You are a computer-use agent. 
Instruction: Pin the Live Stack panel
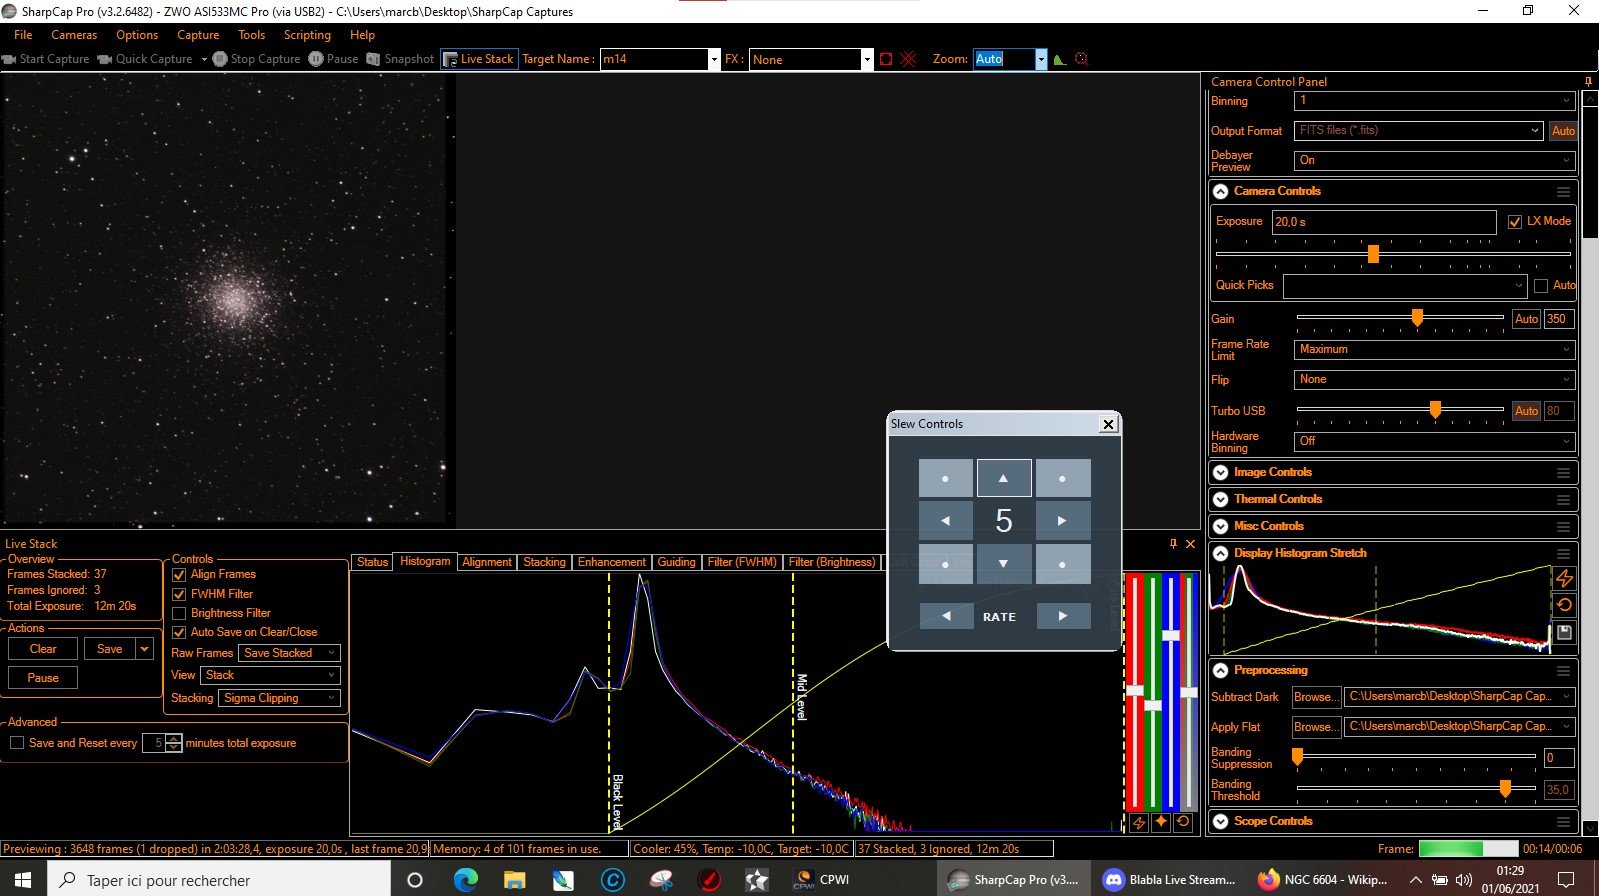point(1173,544)
